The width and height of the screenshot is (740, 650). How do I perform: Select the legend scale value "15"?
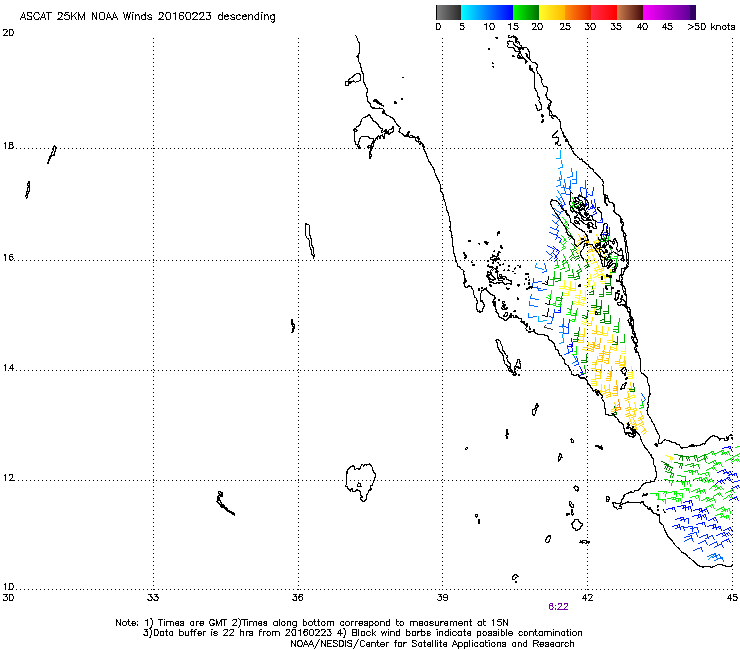(x=513, y=27)
